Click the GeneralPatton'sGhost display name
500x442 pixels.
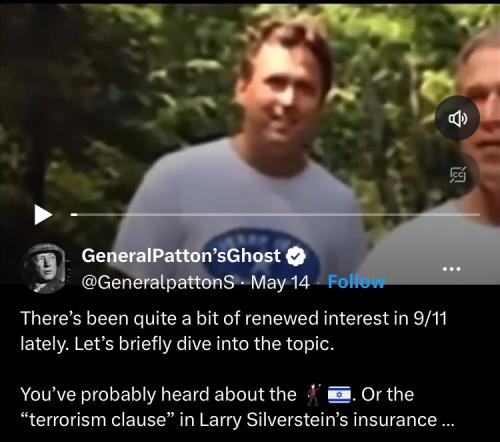181,256
